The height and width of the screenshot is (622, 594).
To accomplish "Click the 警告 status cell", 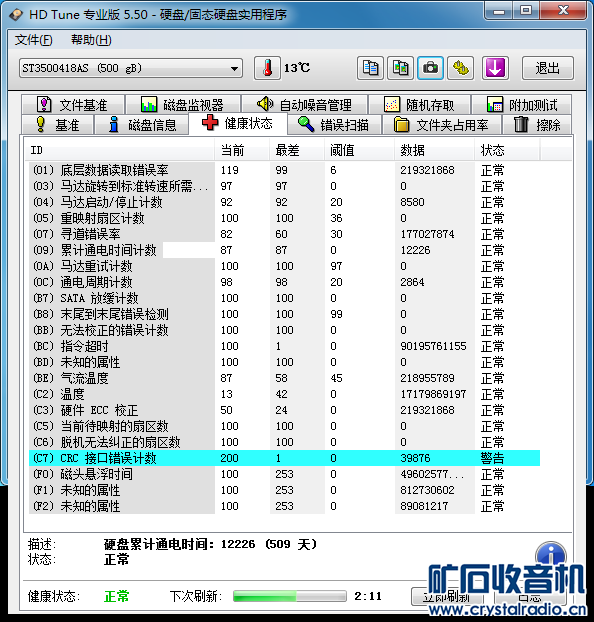I will click(492, 458).
